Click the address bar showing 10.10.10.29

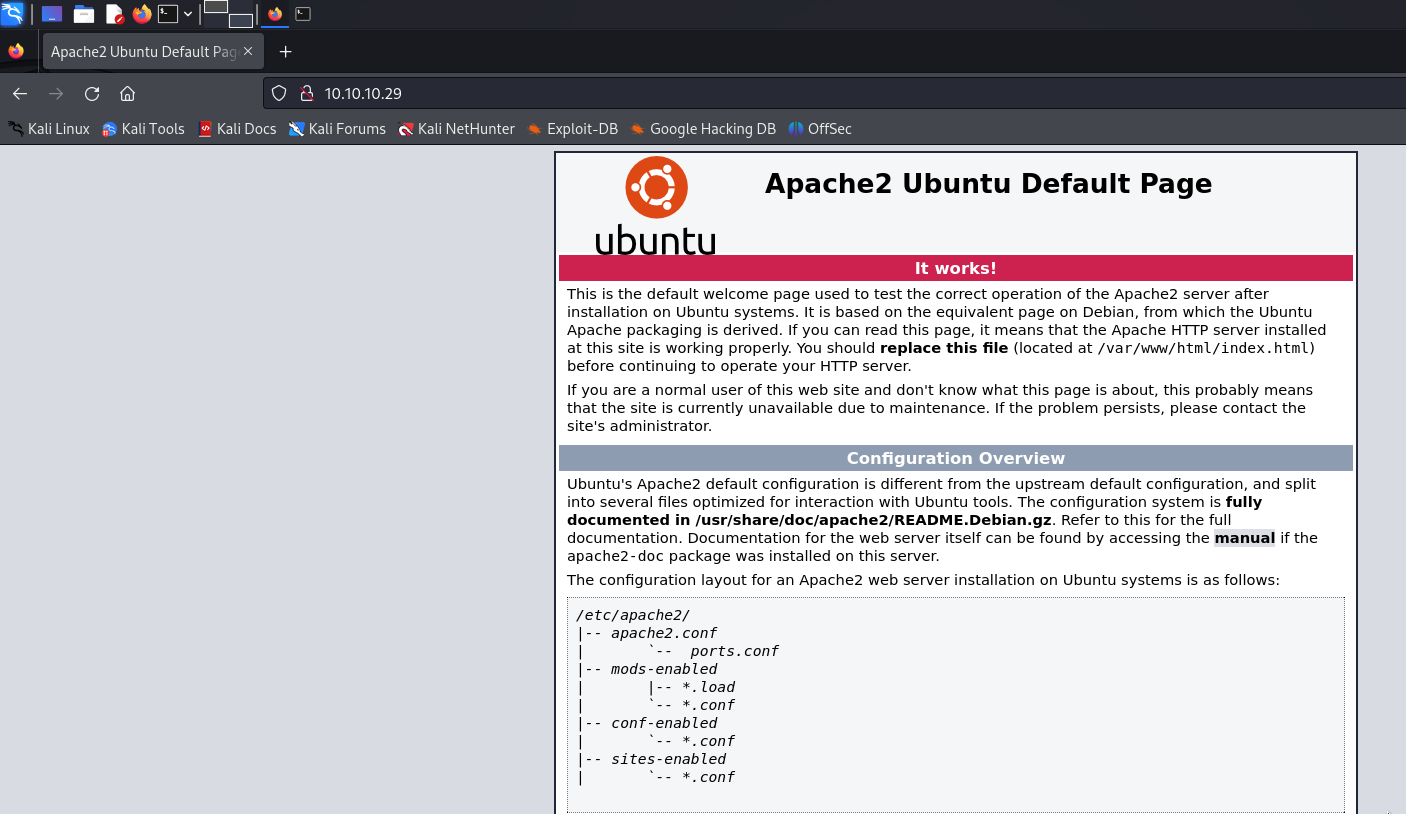(x=700, y=94)
